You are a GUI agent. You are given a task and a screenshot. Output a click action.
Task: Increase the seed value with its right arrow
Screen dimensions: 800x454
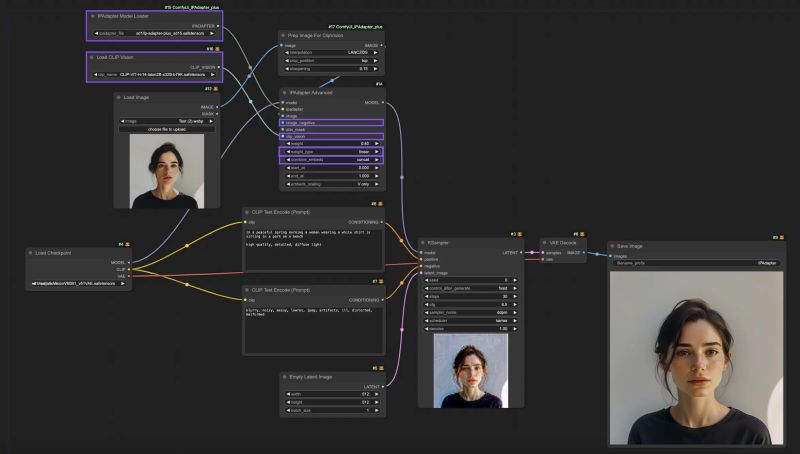pos(515,280)
